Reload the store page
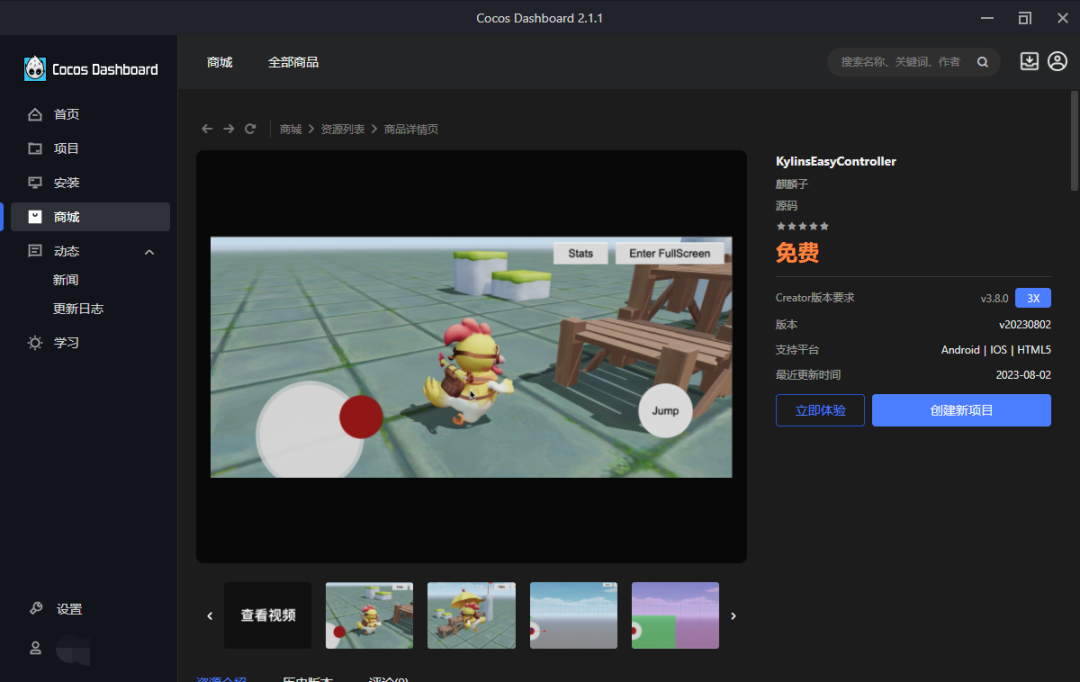Screen dimensions: 1080x682 pos(250,129)
